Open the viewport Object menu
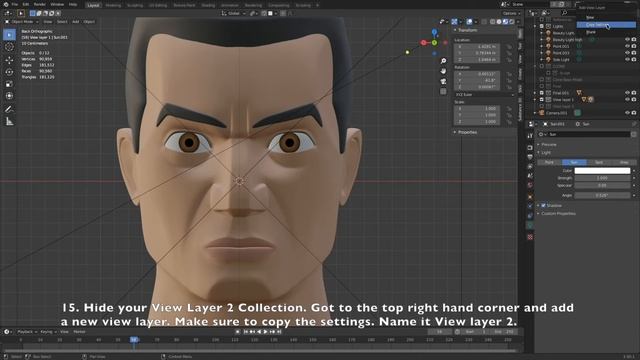640x360 pixels. [89, 22]
